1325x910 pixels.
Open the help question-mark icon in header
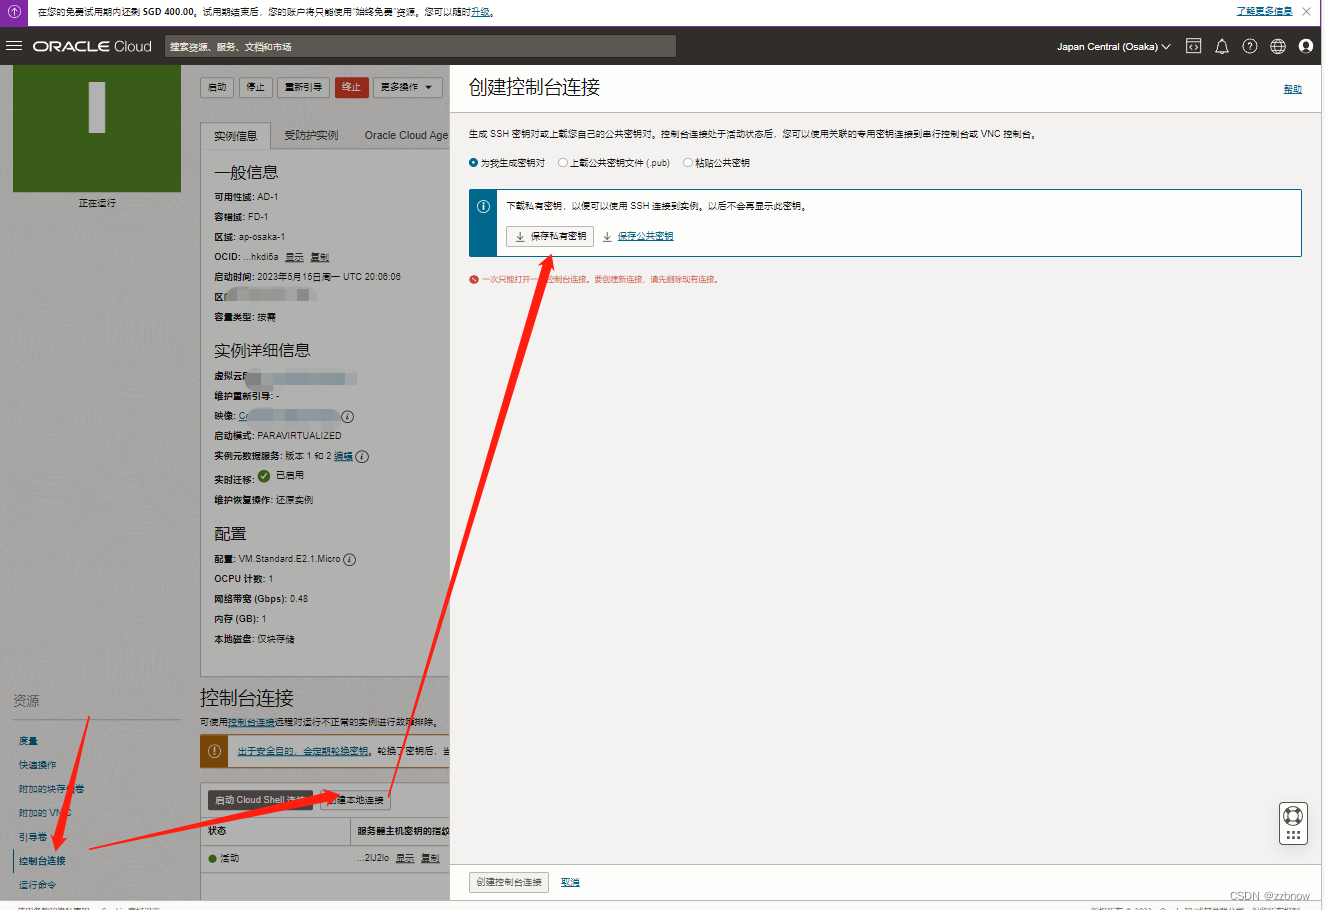tap(1249, 46)
